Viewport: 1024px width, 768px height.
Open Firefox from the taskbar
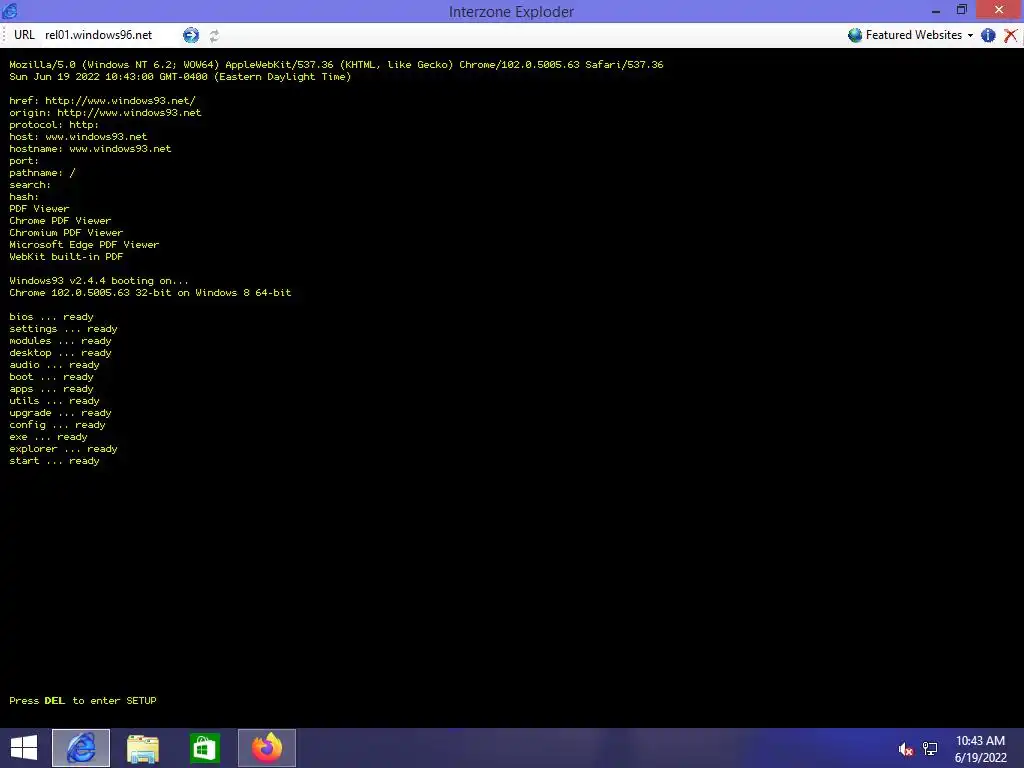click(266, 748)
